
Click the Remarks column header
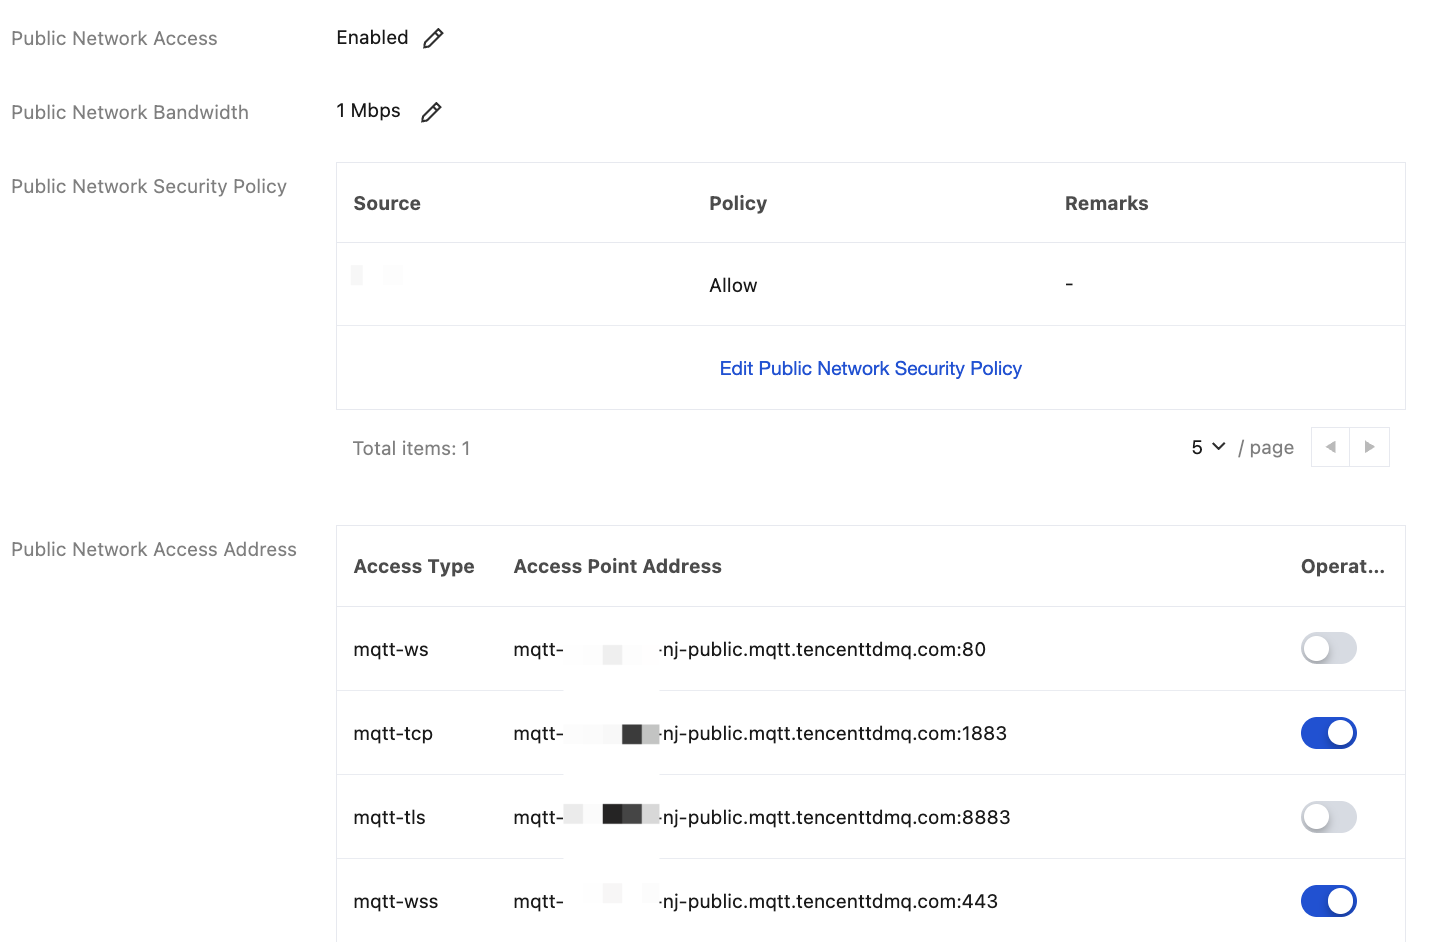1106,204
